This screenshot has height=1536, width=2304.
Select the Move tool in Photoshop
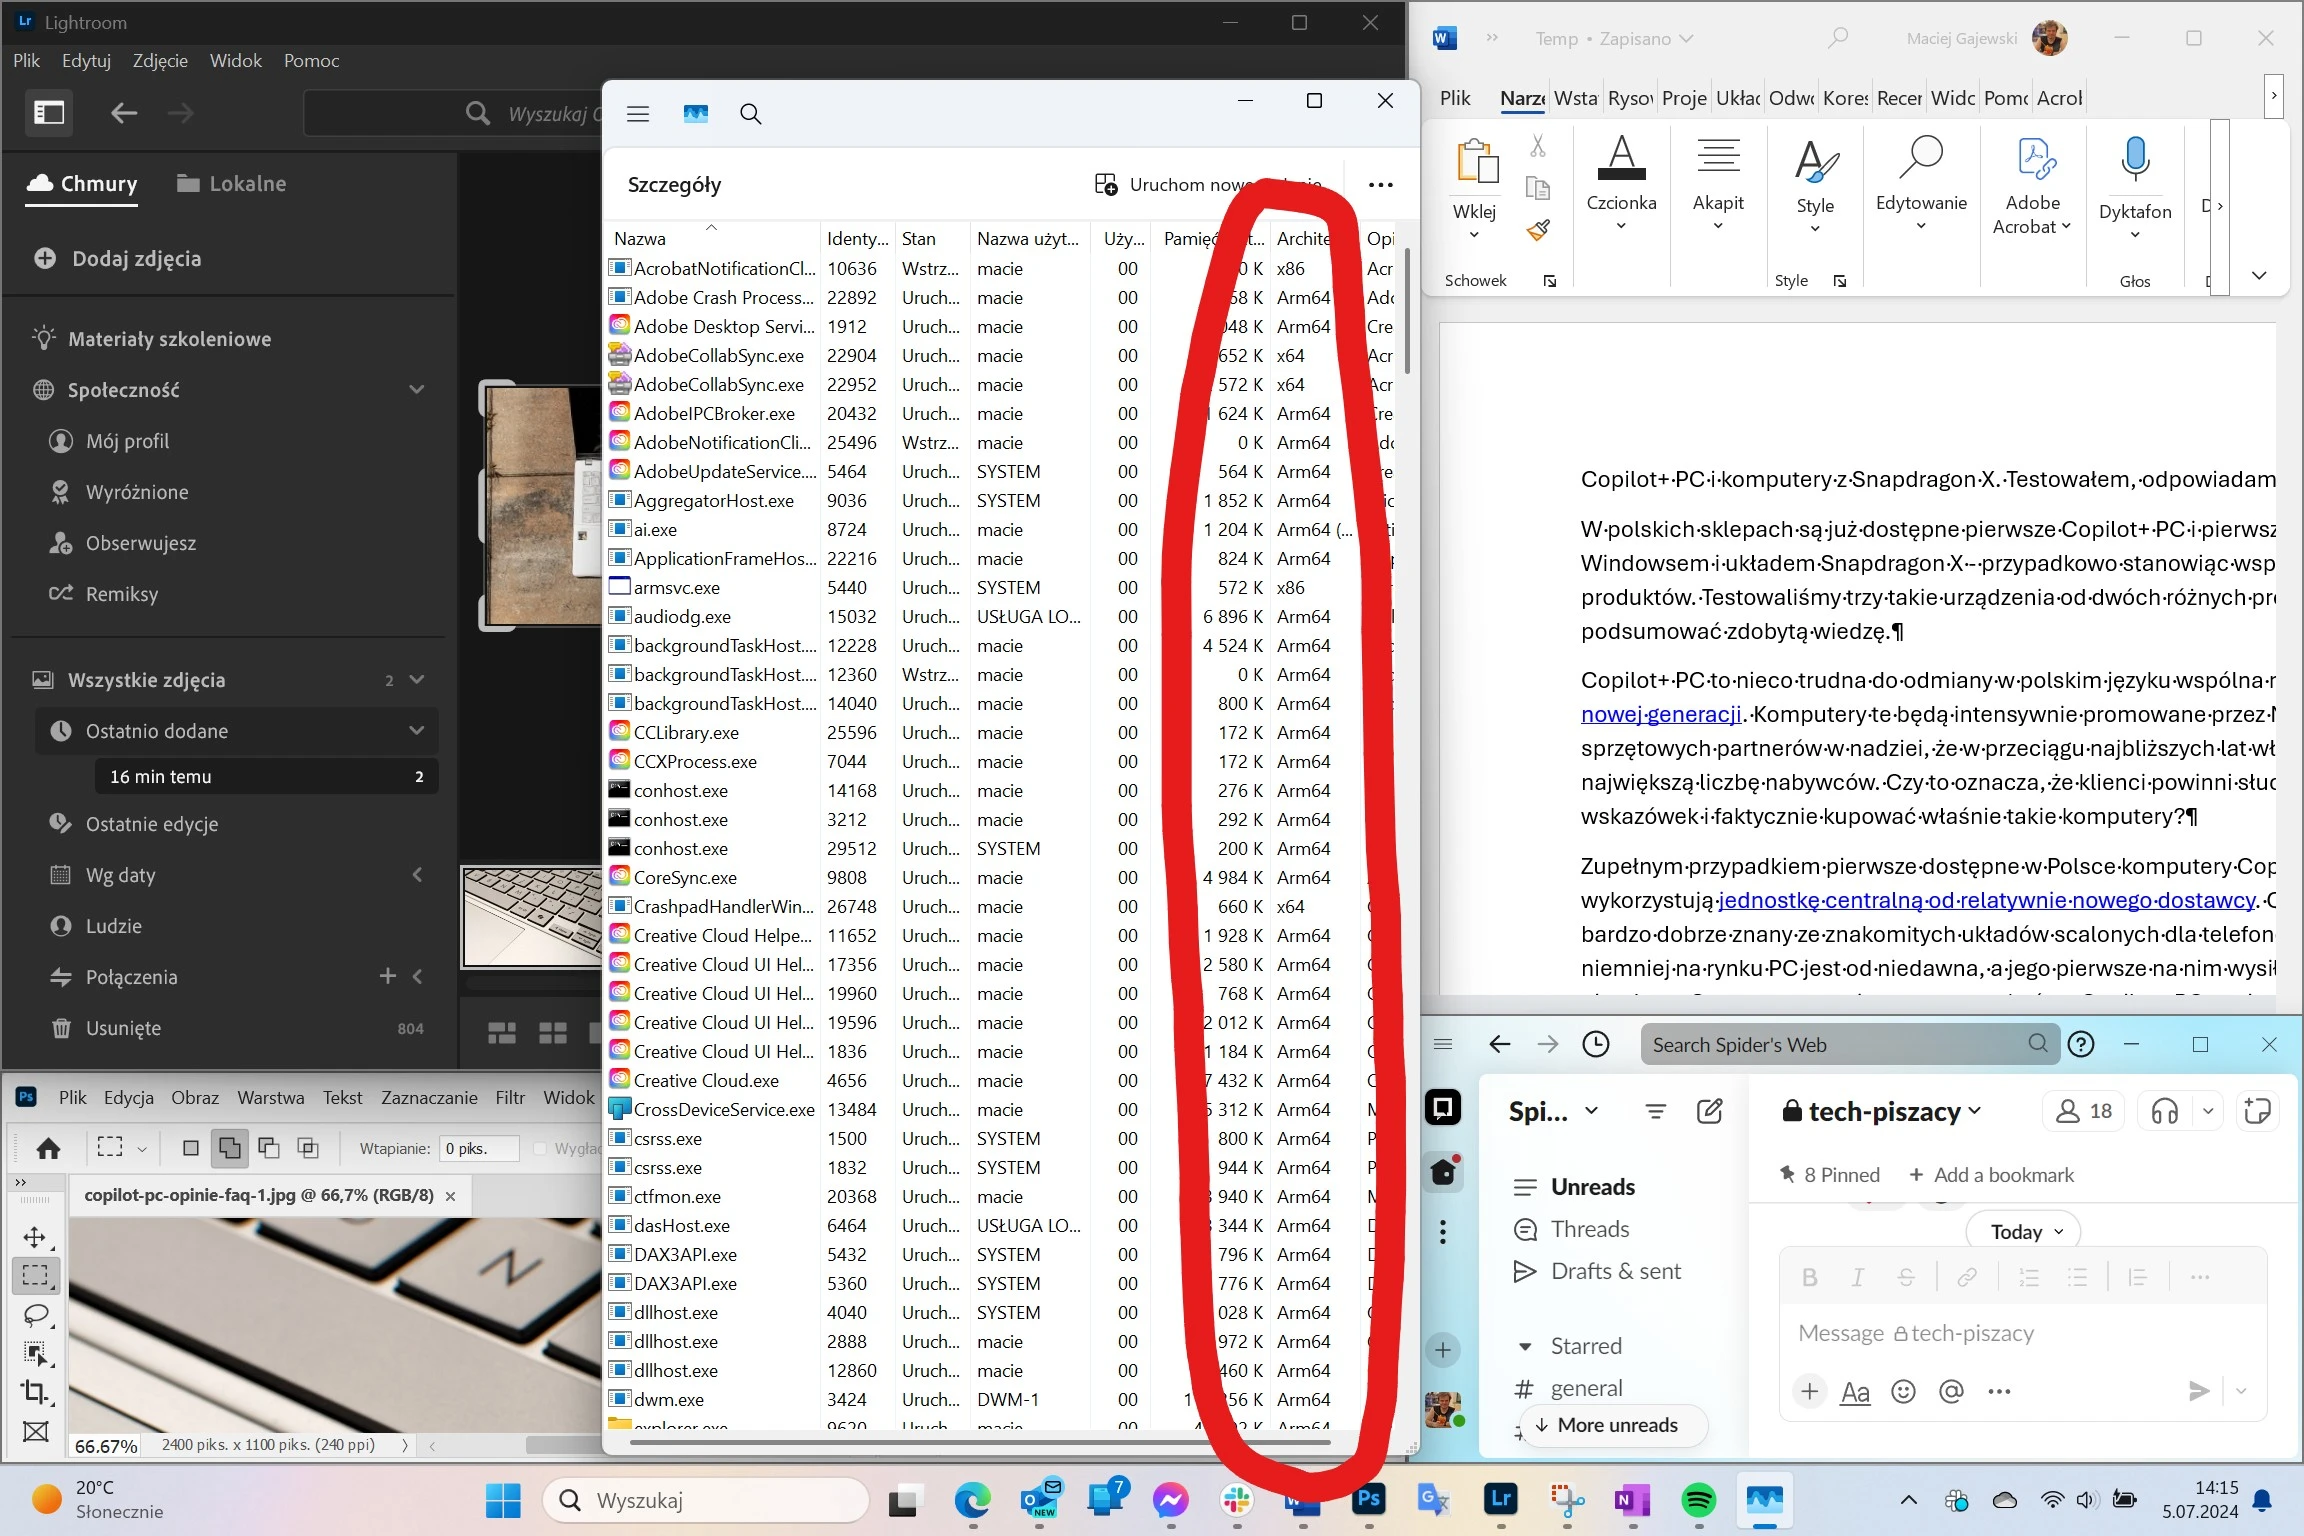coord(35,1237)
